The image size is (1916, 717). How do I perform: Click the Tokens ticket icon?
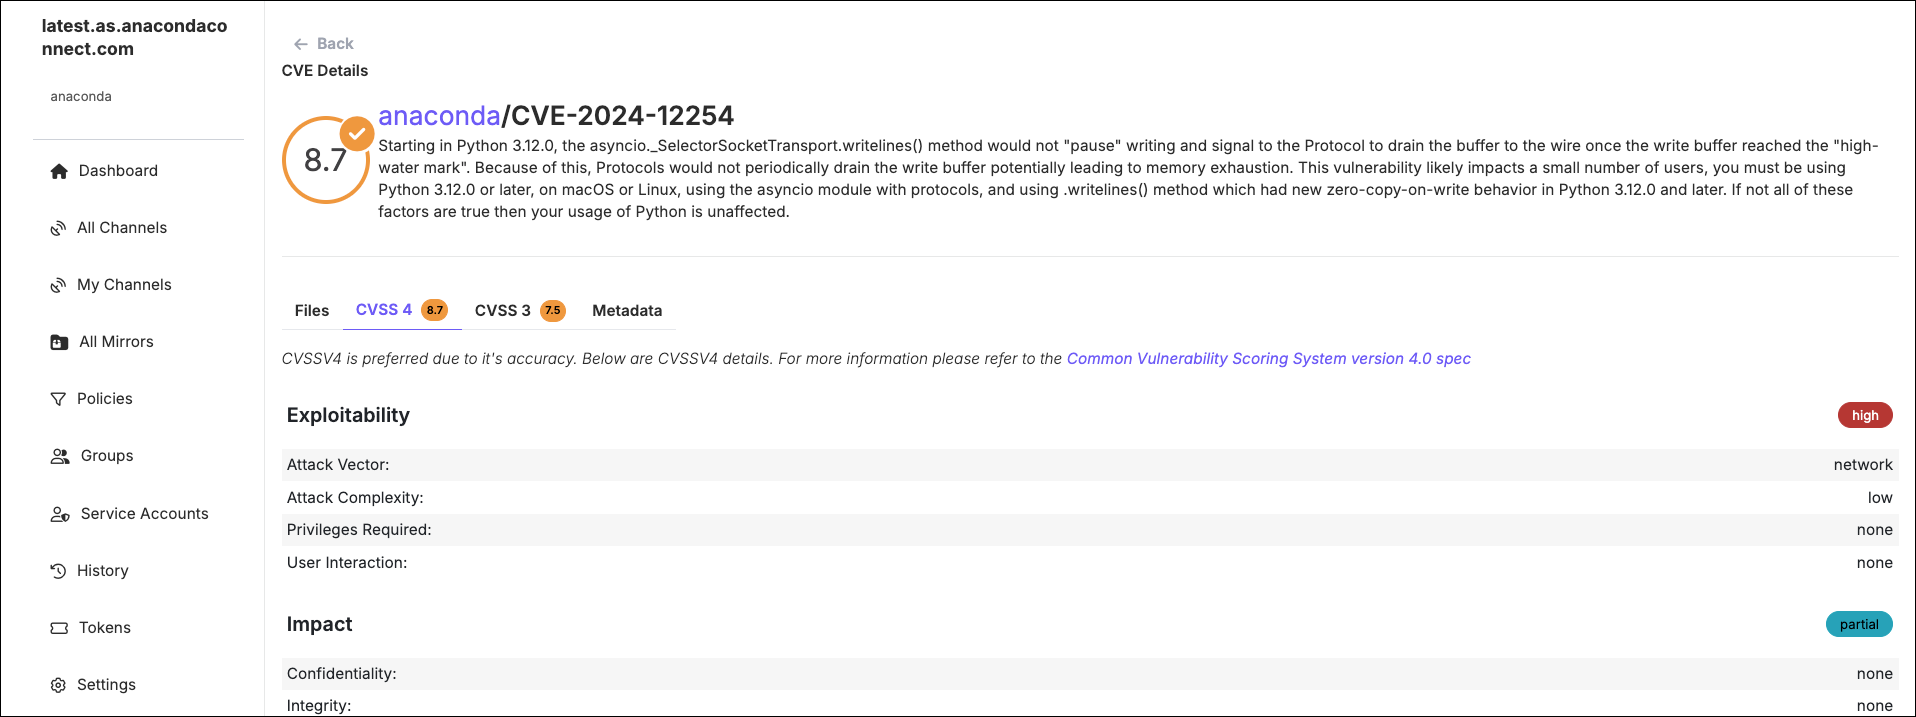coord(59,628)
